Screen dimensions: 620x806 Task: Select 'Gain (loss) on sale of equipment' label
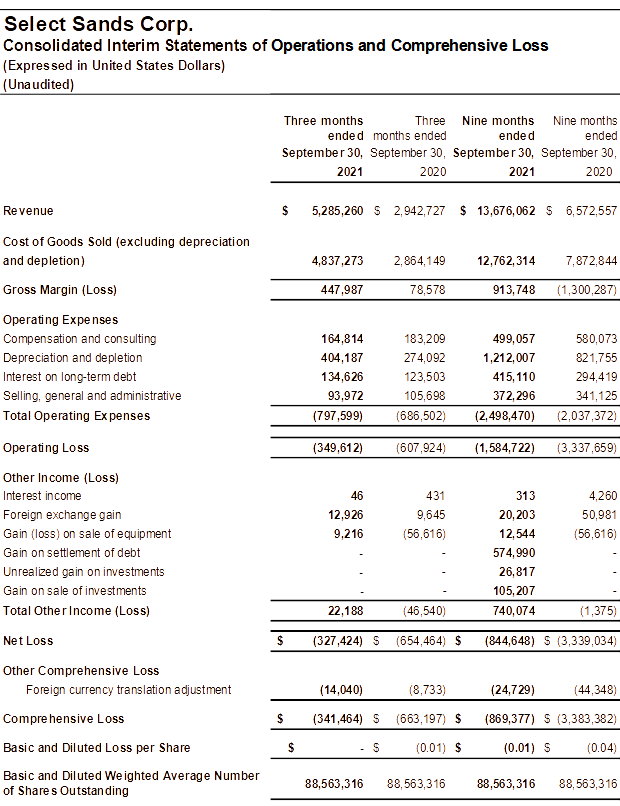coord(87,534)
